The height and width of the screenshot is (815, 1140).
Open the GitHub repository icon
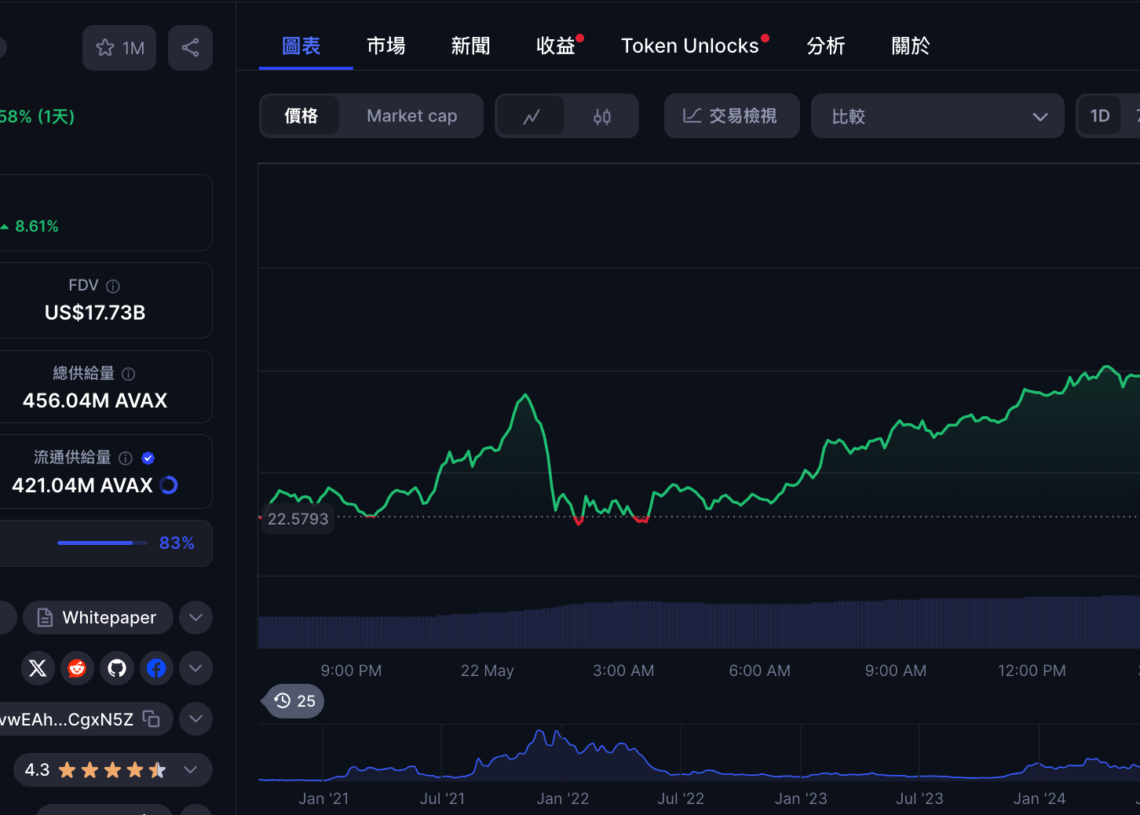tap(117, 668)
